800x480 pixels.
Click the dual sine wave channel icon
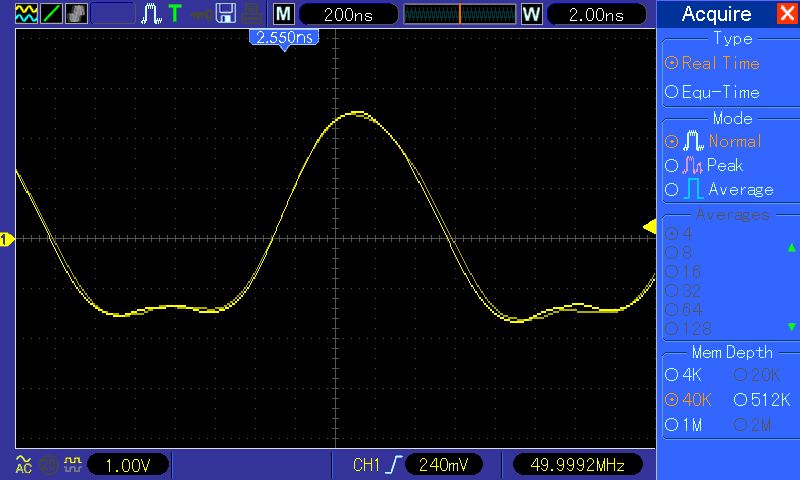[x=26, y=13]
